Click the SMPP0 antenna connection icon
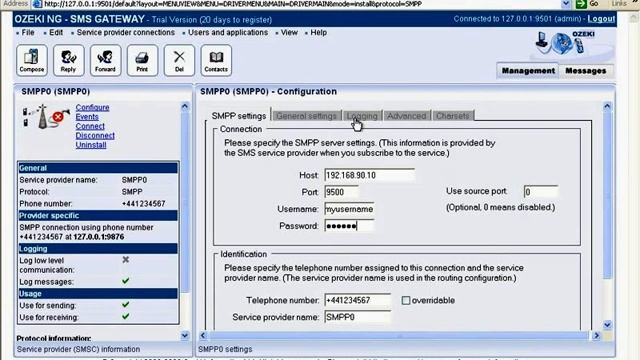640x360 pixels. click(x=45, y=116)
